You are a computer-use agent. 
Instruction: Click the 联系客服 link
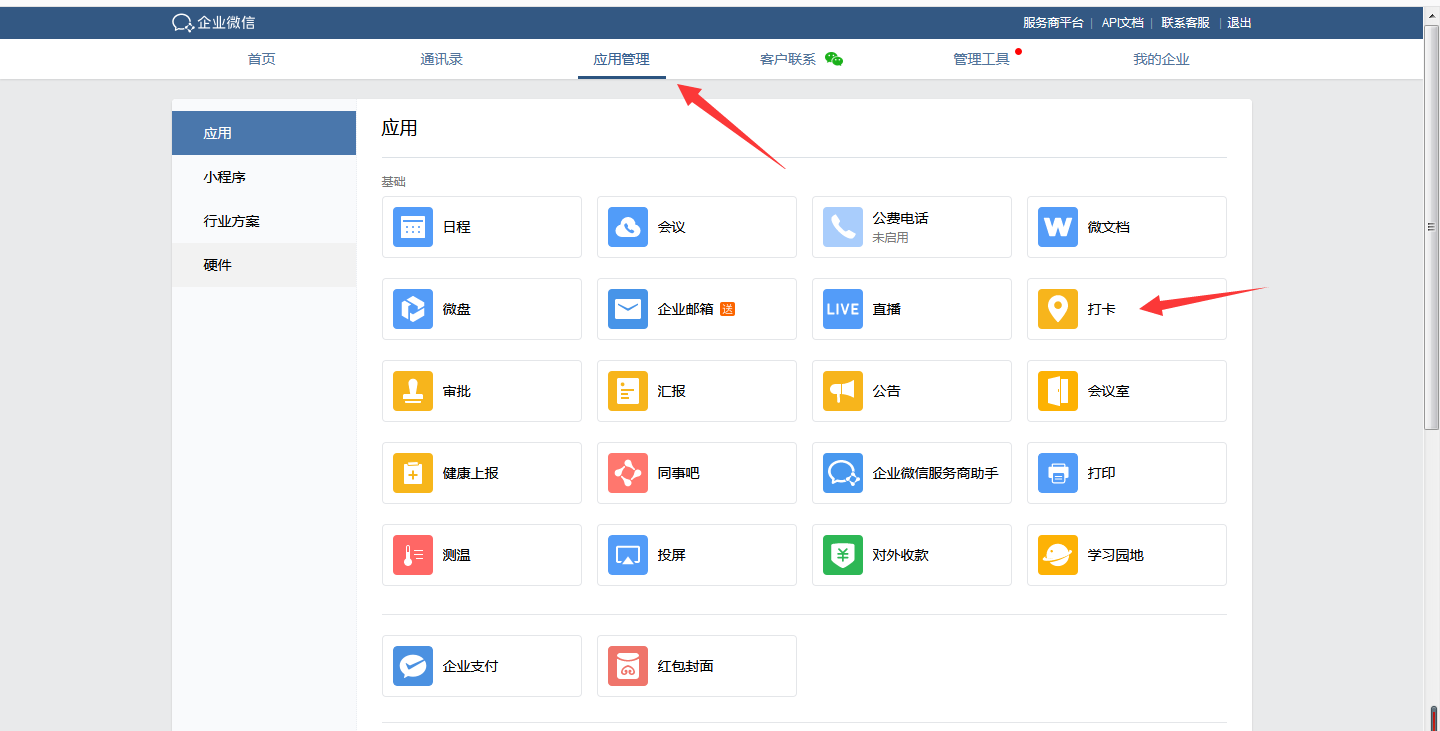(x=1185, y=22)
